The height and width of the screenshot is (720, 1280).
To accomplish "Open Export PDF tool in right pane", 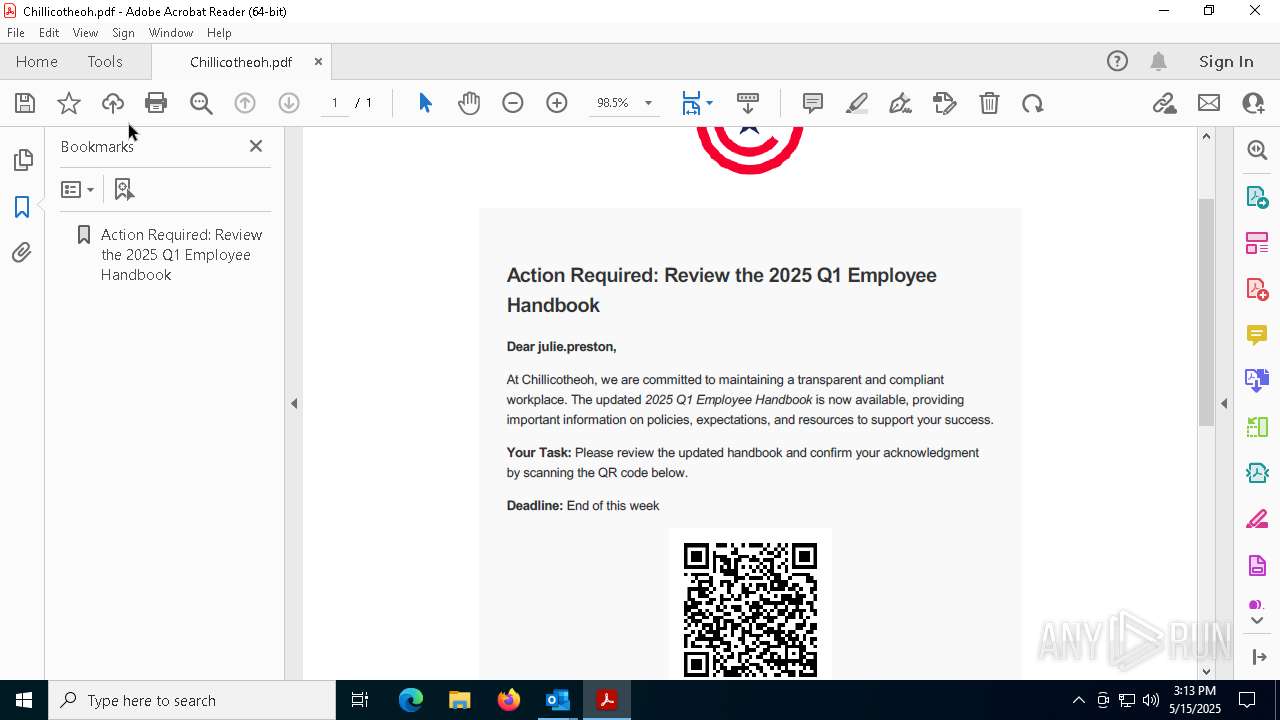I will click(1257, 196).
